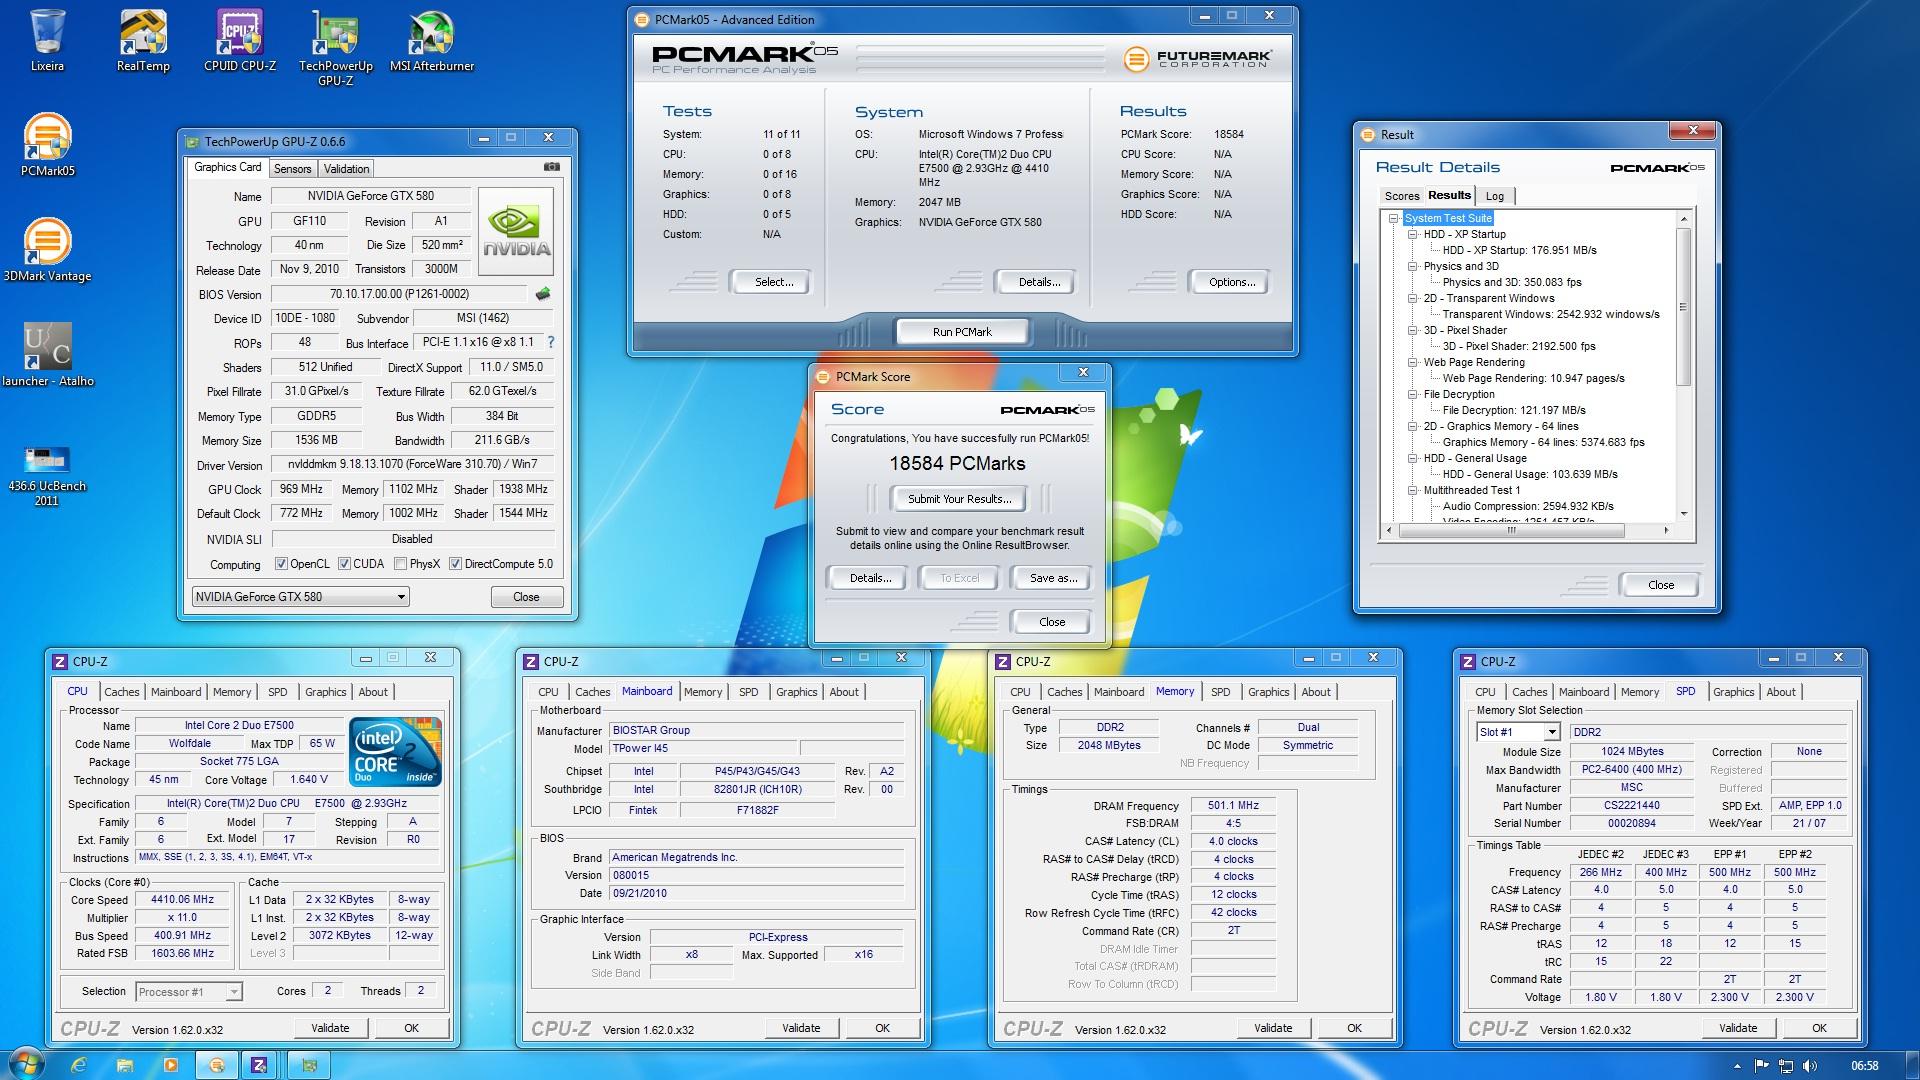Open Internet Explorer from the taskbar
Screen dimensions: 1920x1080
point(79,1065)
